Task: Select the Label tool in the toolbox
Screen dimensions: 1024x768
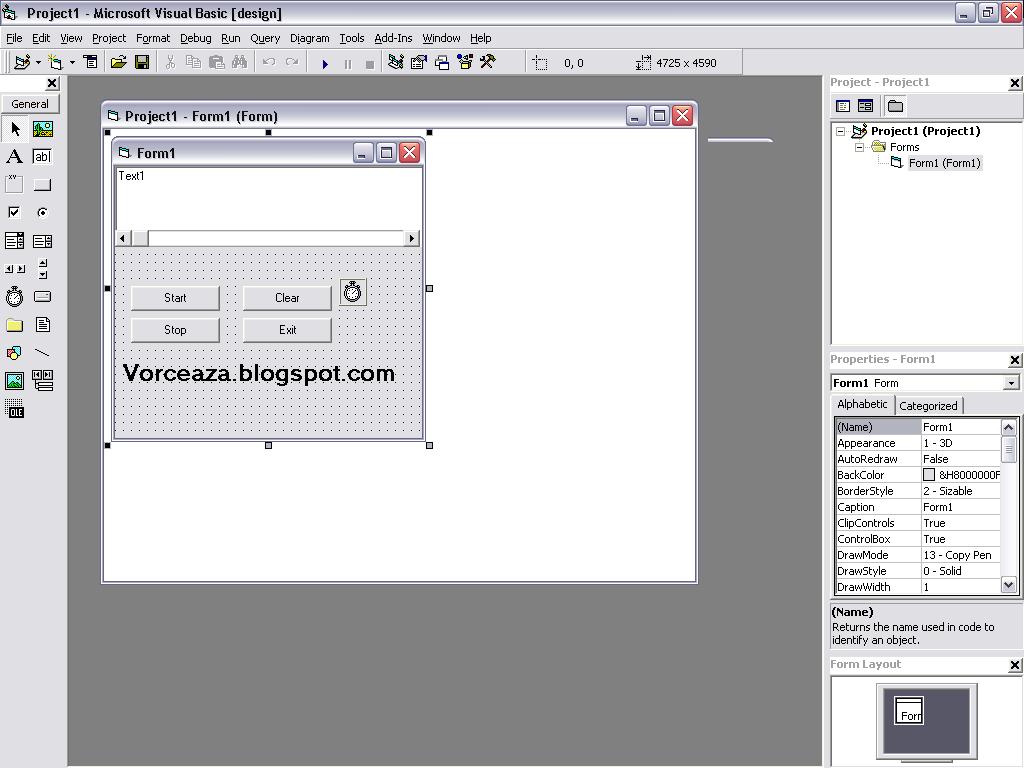Action: click(x=14, y=157)
